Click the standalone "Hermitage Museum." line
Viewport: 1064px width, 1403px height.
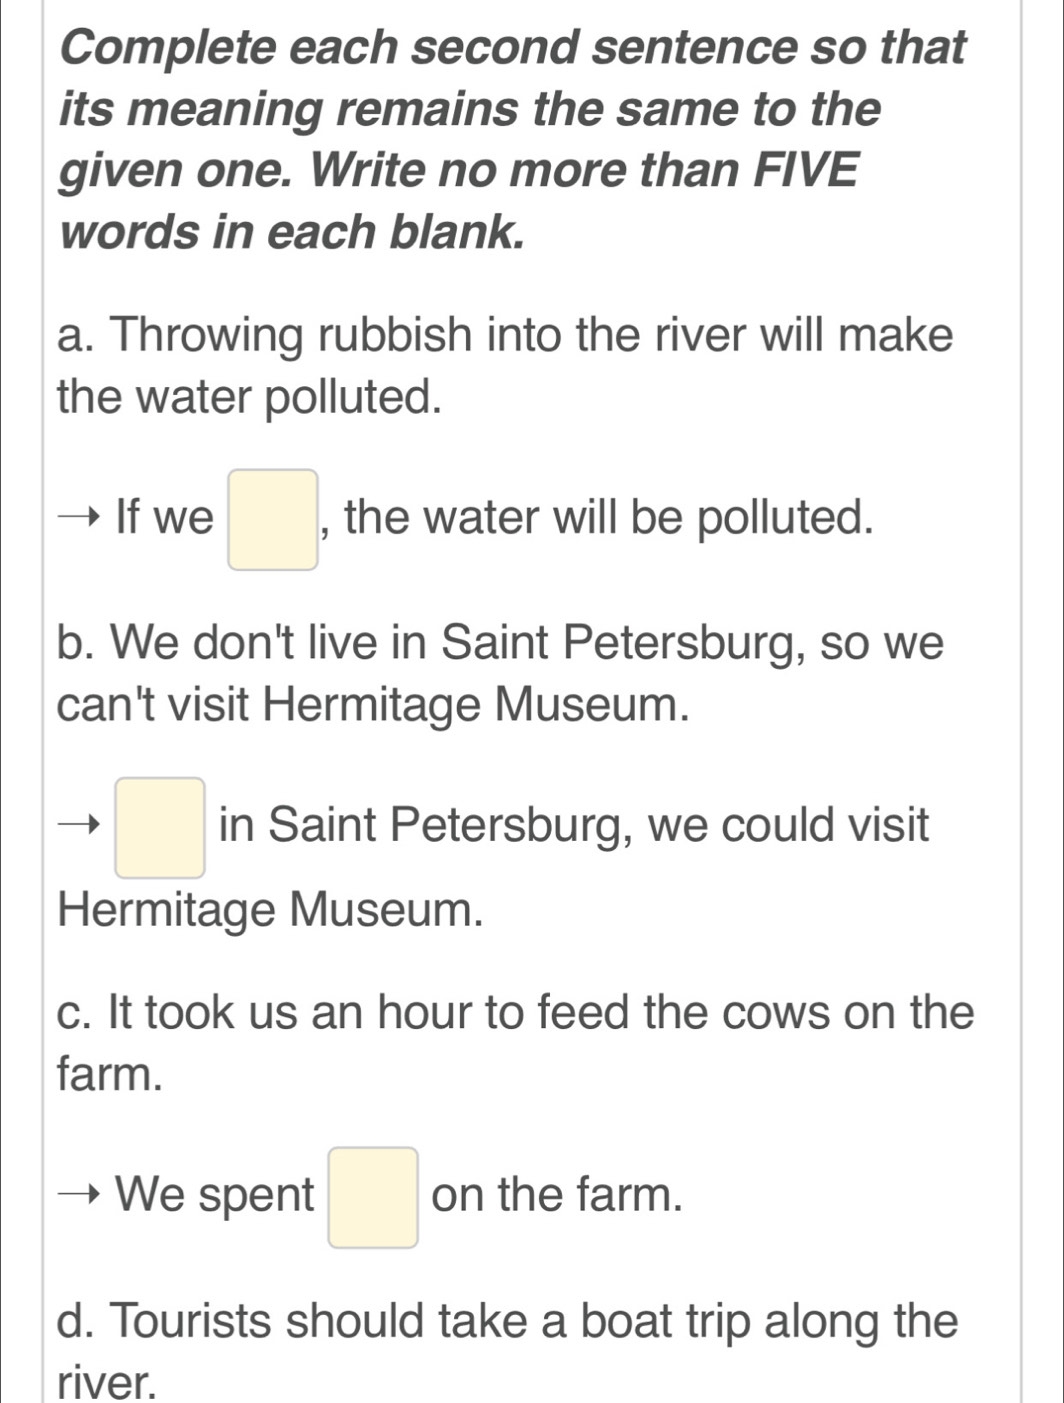(x=271, y=911)
